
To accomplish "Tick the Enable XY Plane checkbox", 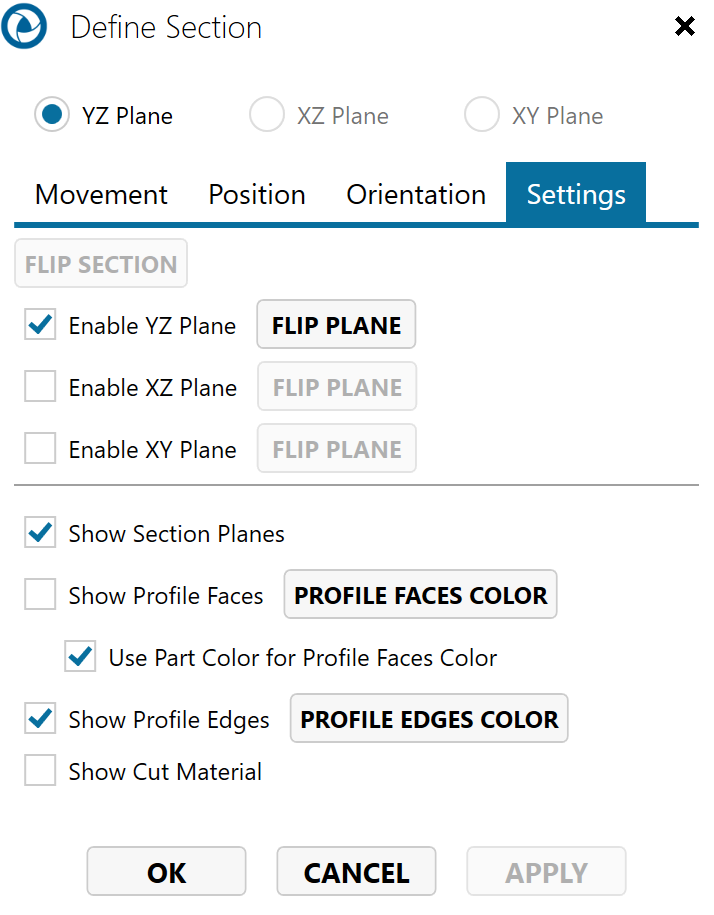I will point(40,449).
